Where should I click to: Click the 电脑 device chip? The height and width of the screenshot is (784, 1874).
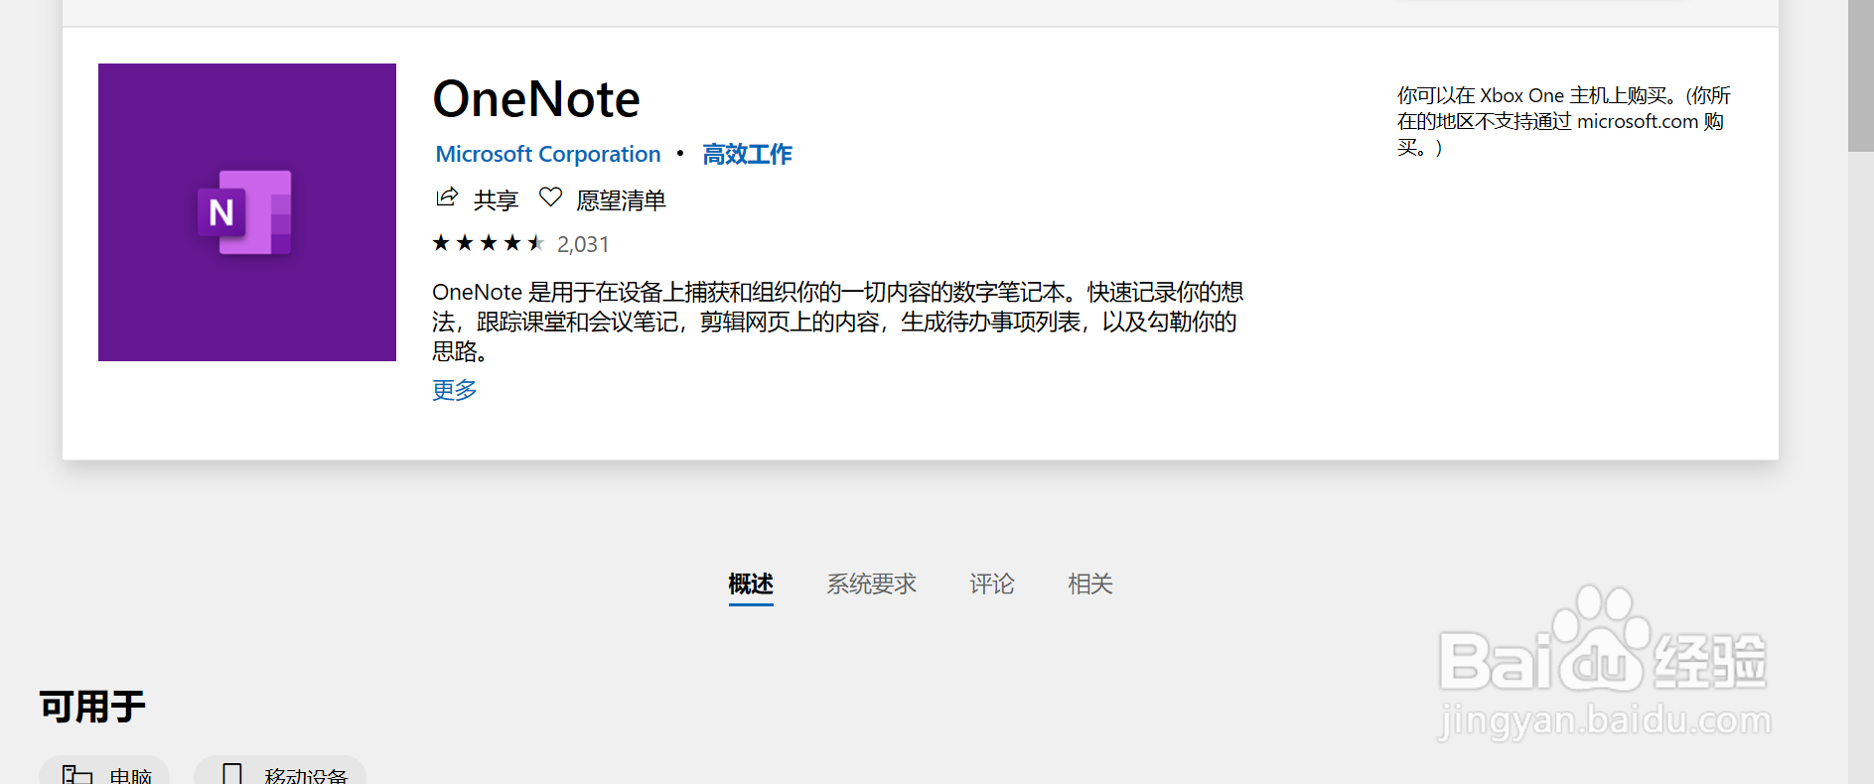[104, 771]
